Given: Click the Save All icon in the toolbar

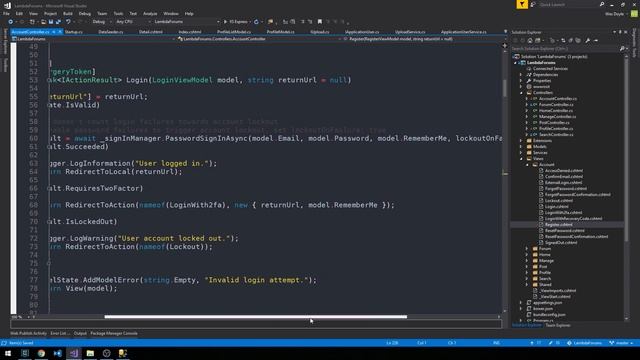Looking at the screenshot, I should click(x=58, y=22).
